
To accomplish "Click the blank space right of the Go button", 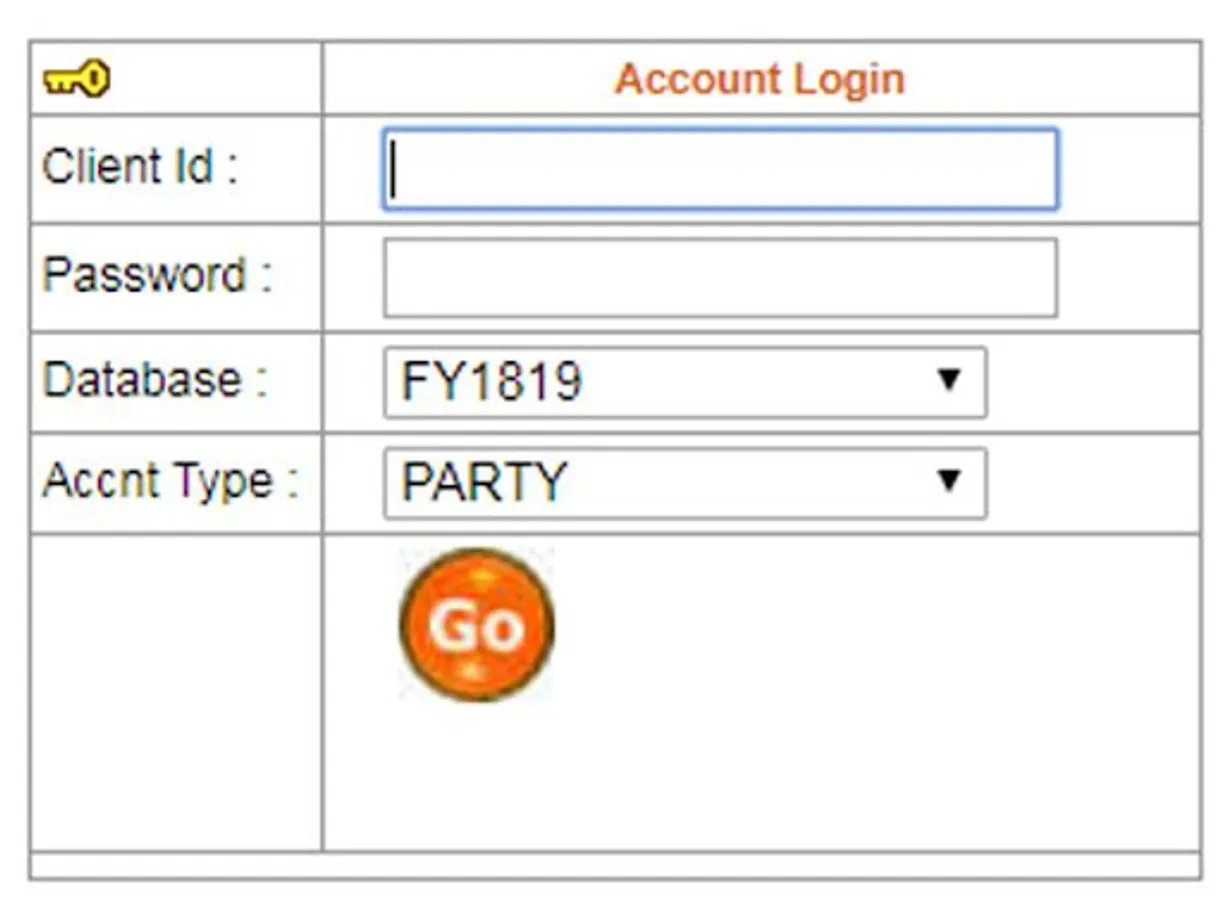I will click(x=850, y=625).
